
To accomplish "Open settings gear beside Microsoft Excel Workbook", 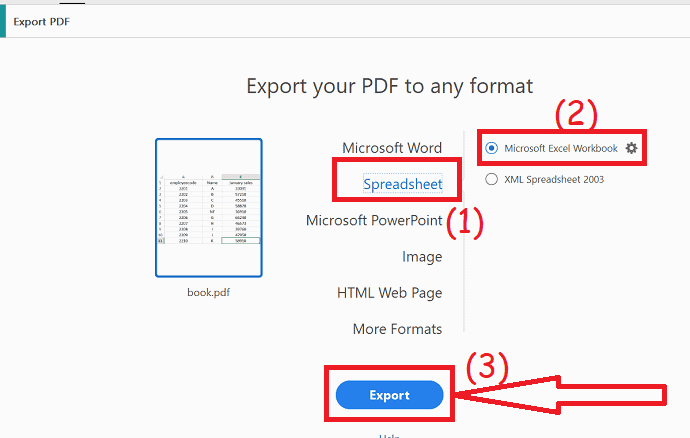I will (x=631, y=148).
